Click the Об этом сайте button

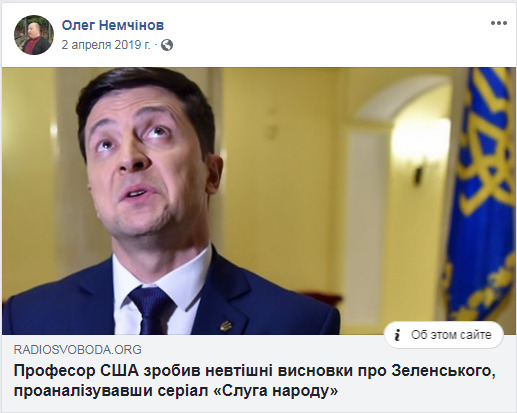[x=444, y=335]
